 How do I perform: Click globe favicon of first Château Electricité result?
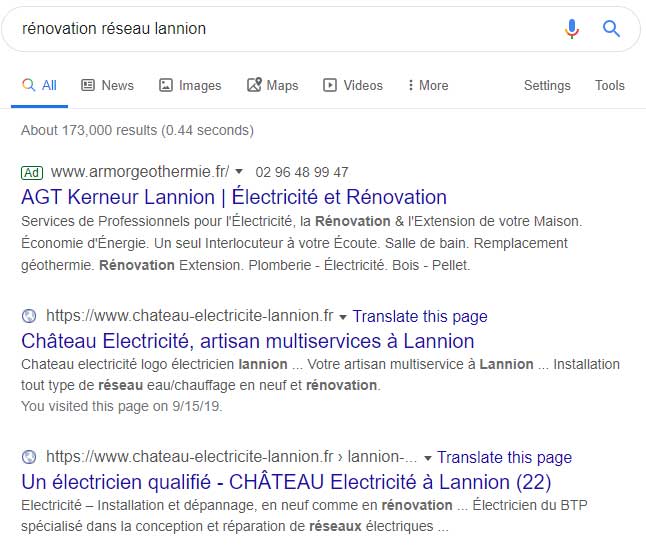(29, 316)
